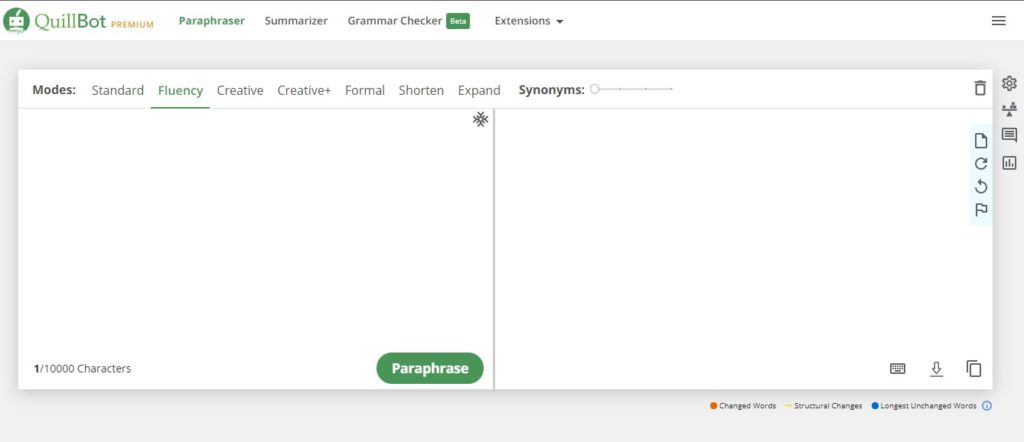Open the compare modes icon
This screenshot has height=442, width=1024.
coord(1009,110)
